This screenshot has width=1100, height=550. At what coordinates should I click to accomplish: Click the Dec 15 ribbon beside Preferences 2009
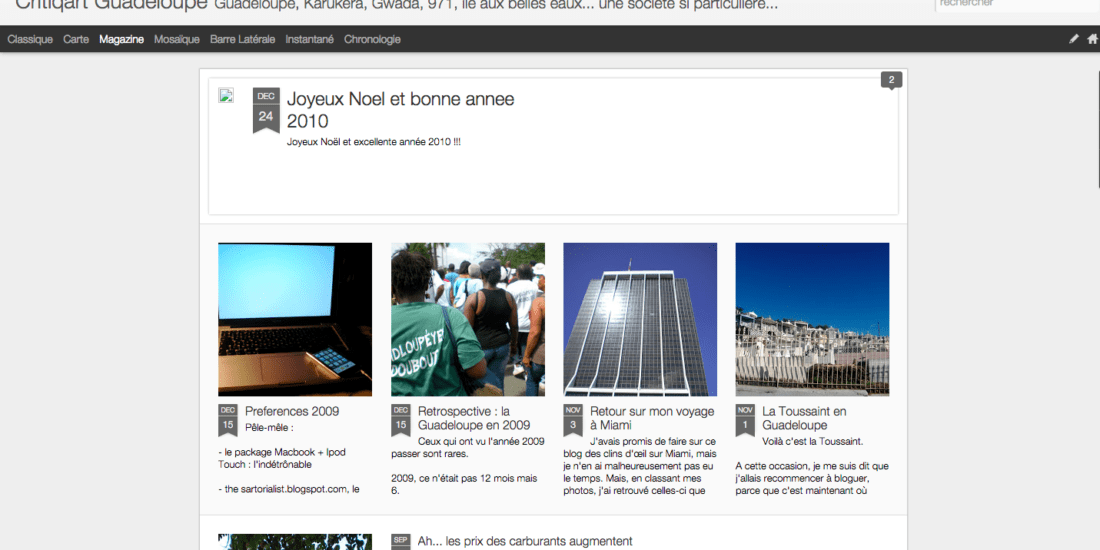[228, 419]
